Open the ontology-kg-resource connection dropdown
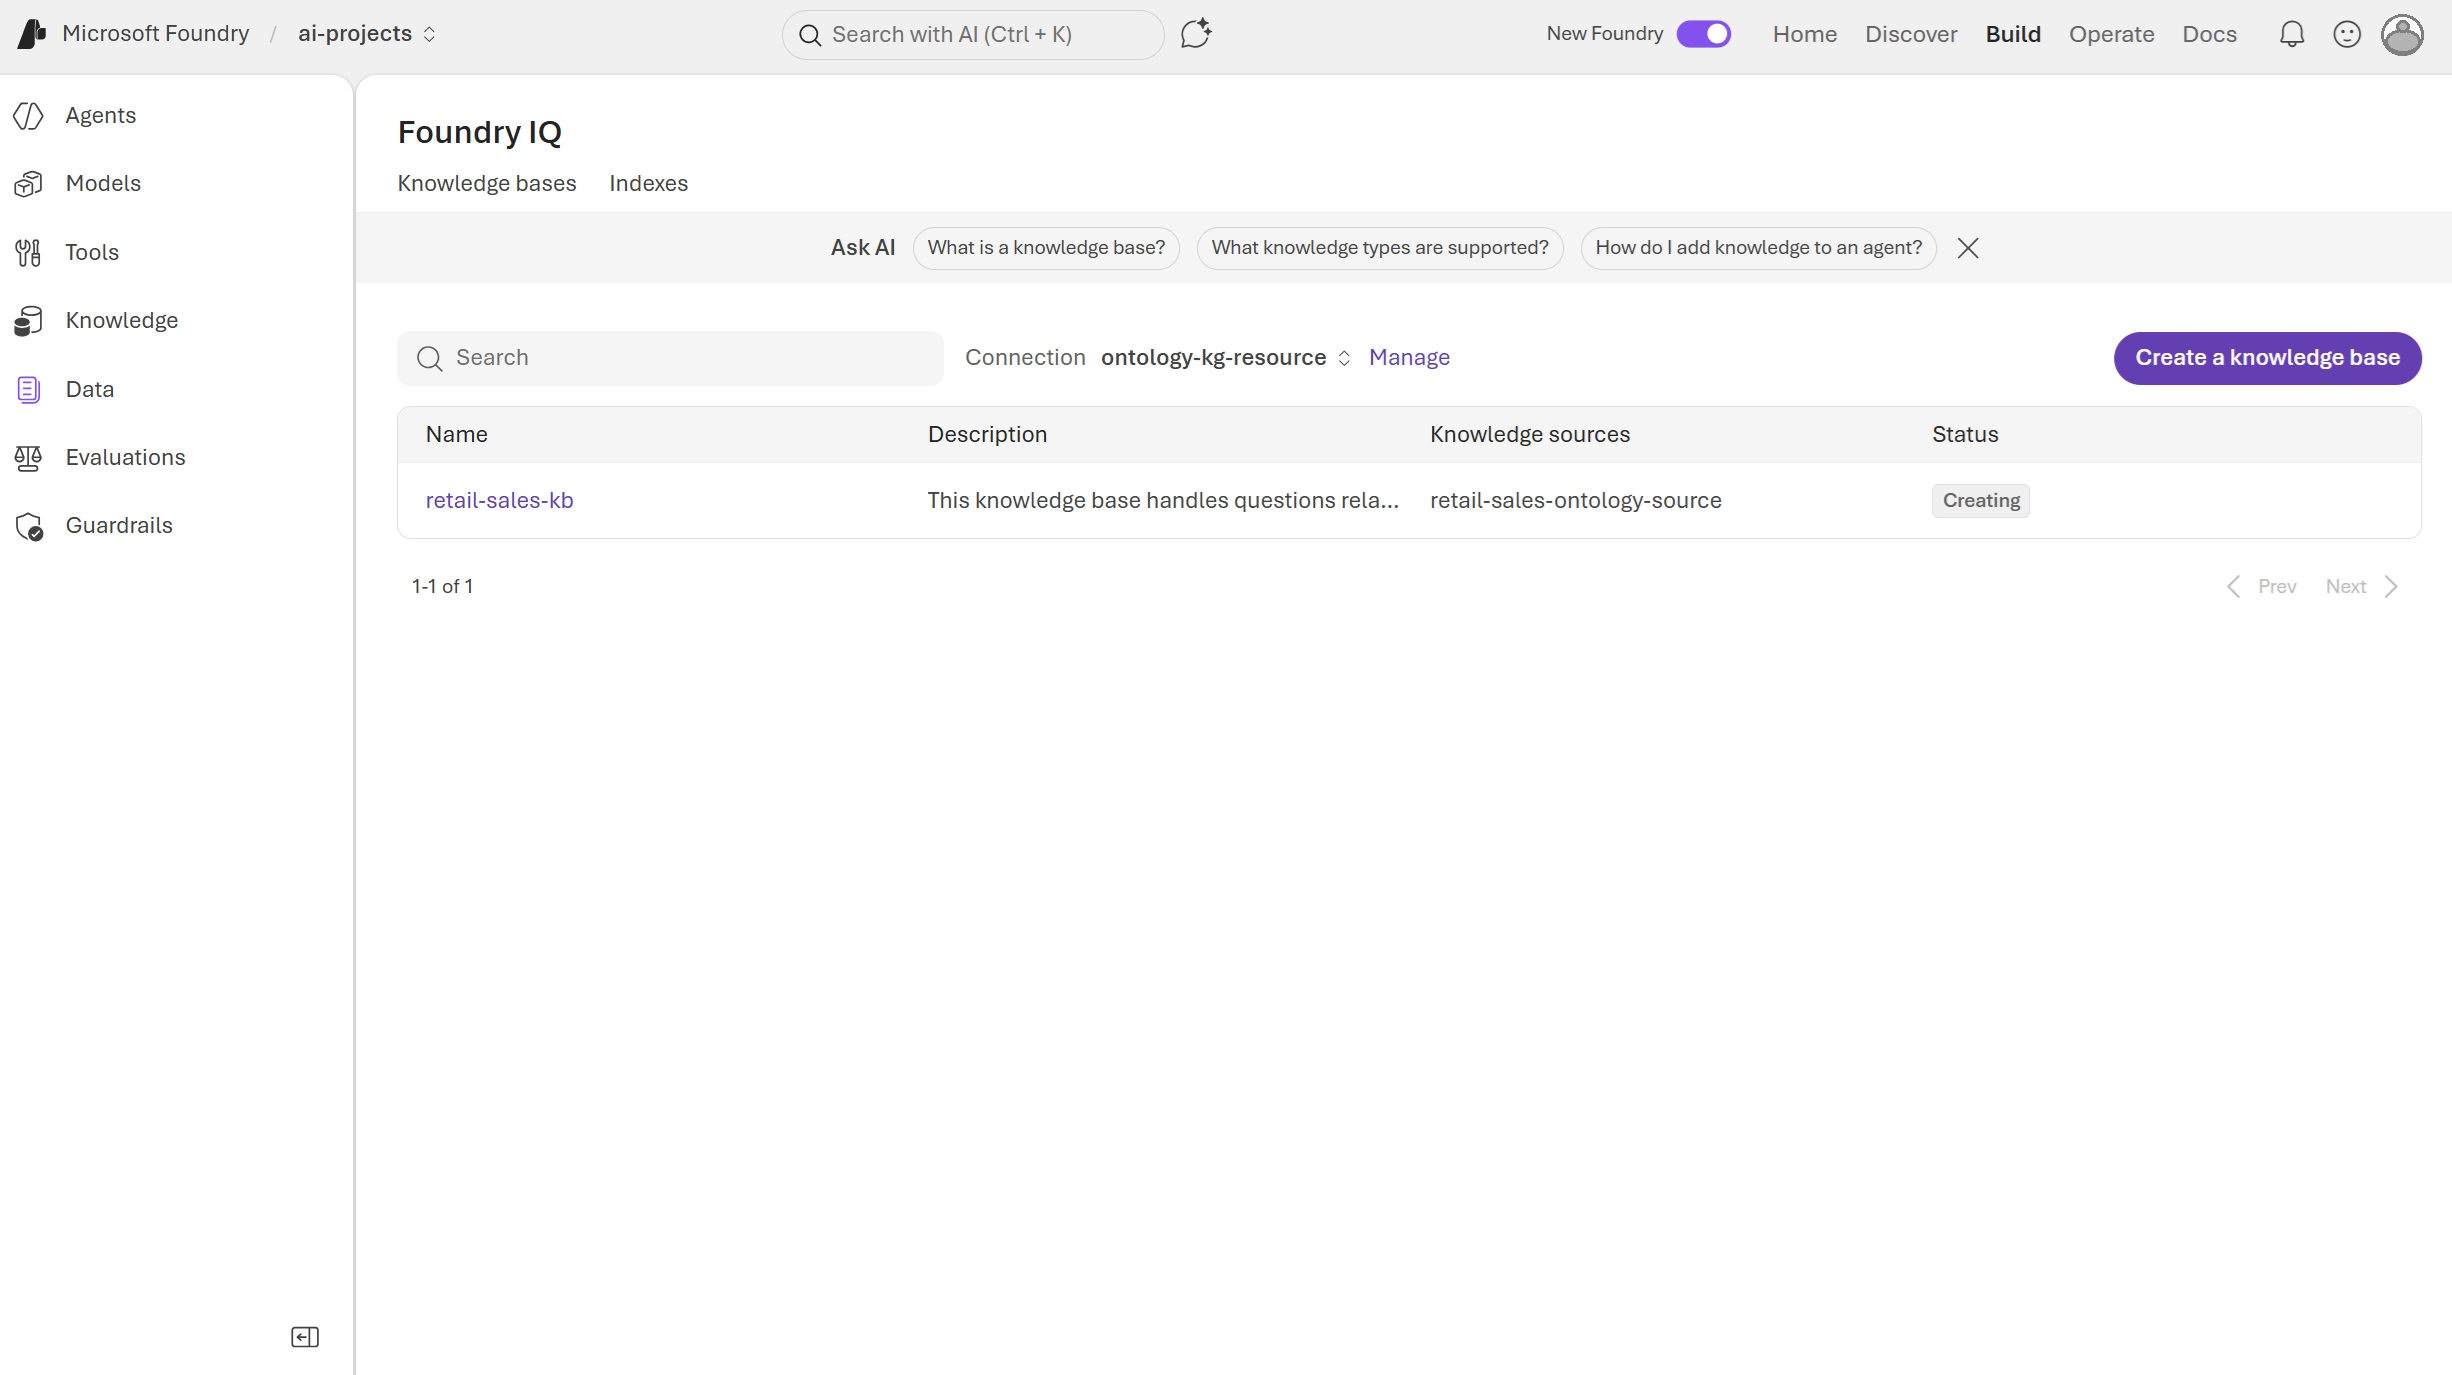The image size is (2452, 1375). point(1226,358)
